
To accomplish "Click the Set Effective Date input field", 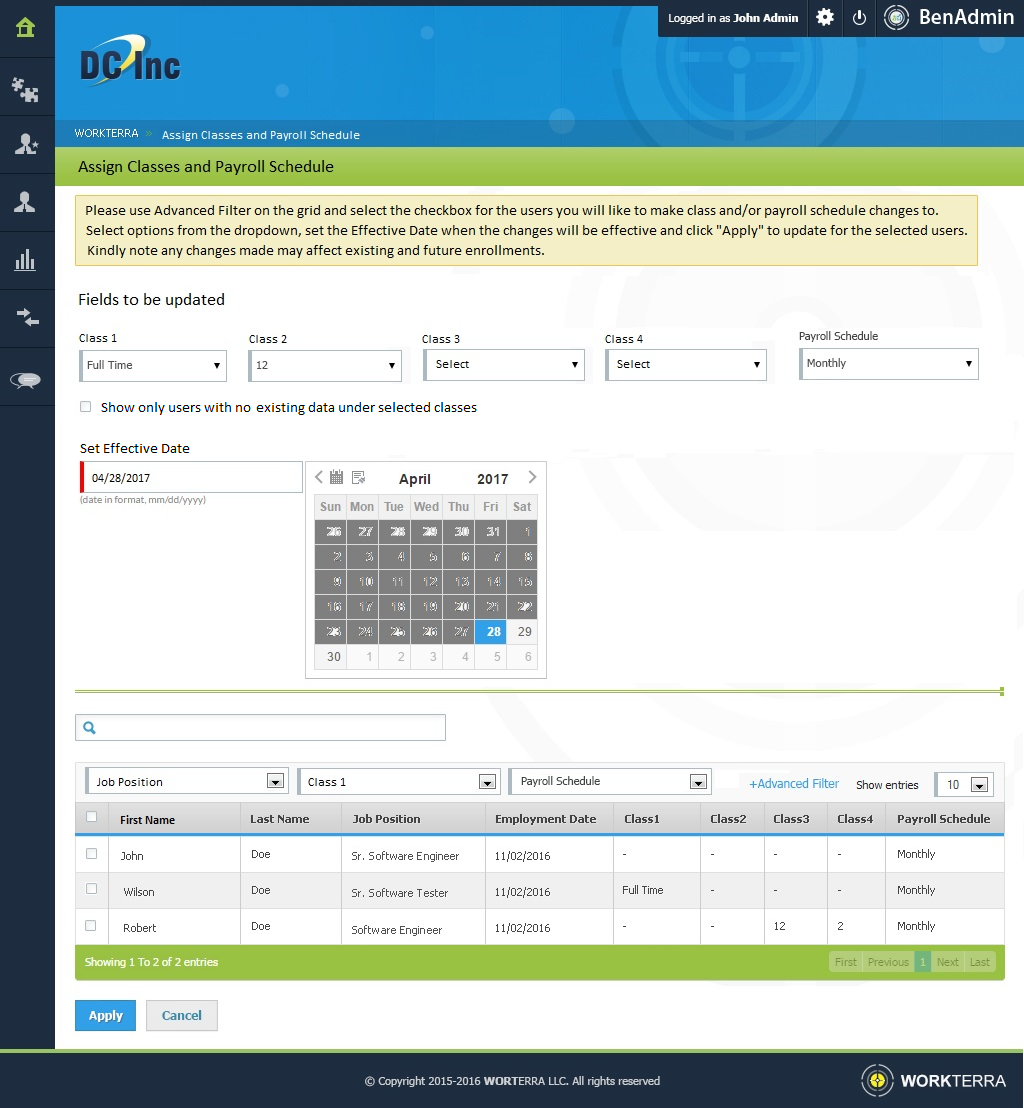I will point(192,478).
